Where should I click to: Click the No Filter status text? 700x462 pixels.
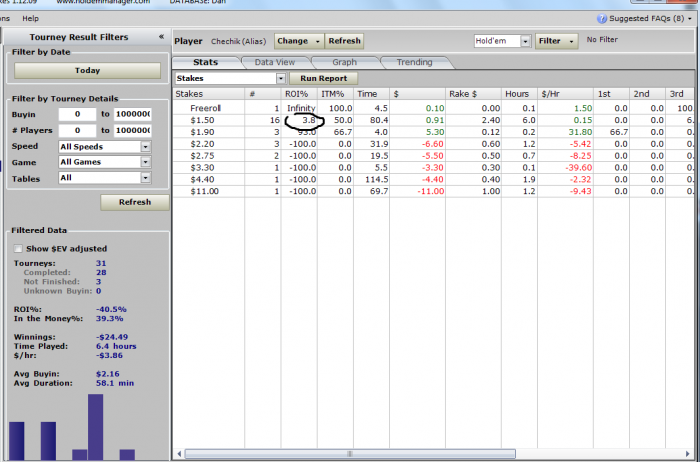602,40
